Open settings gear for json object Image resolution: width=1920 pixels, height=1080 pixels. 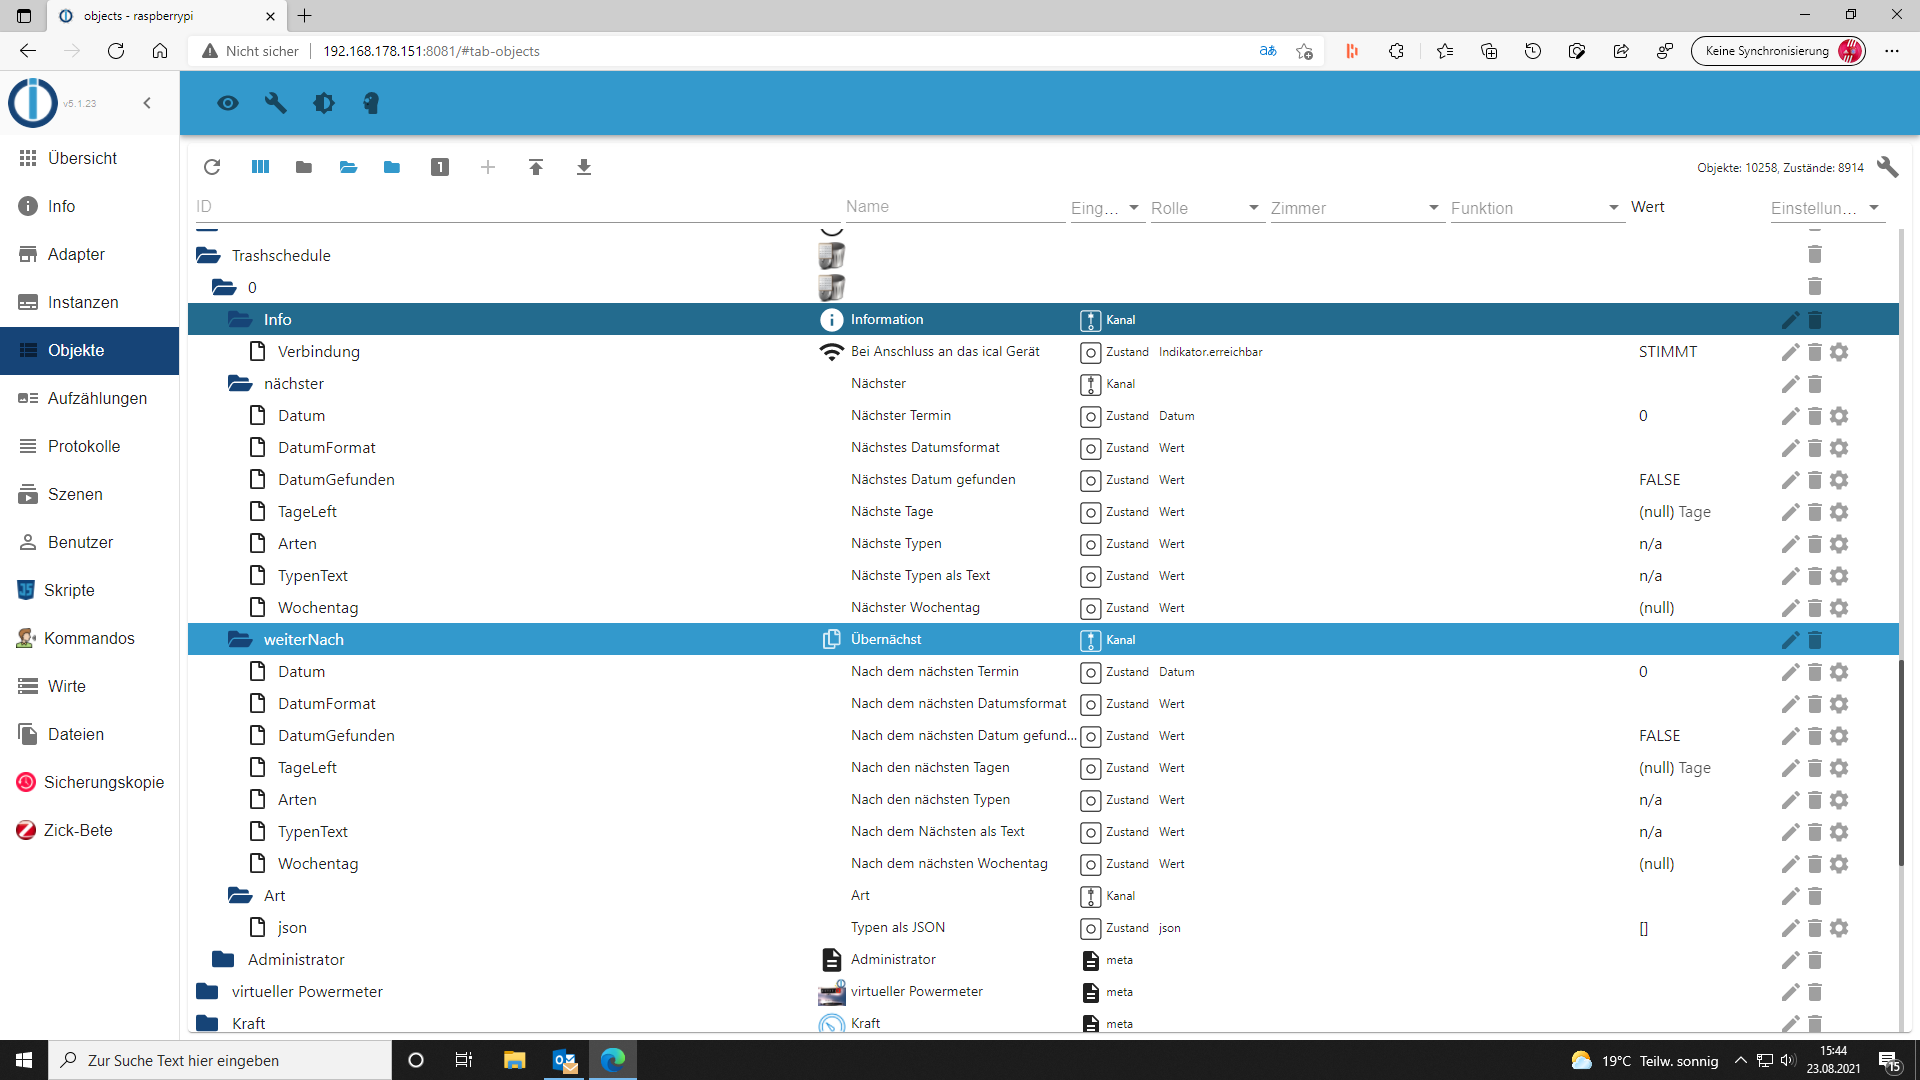[1839, 928]
